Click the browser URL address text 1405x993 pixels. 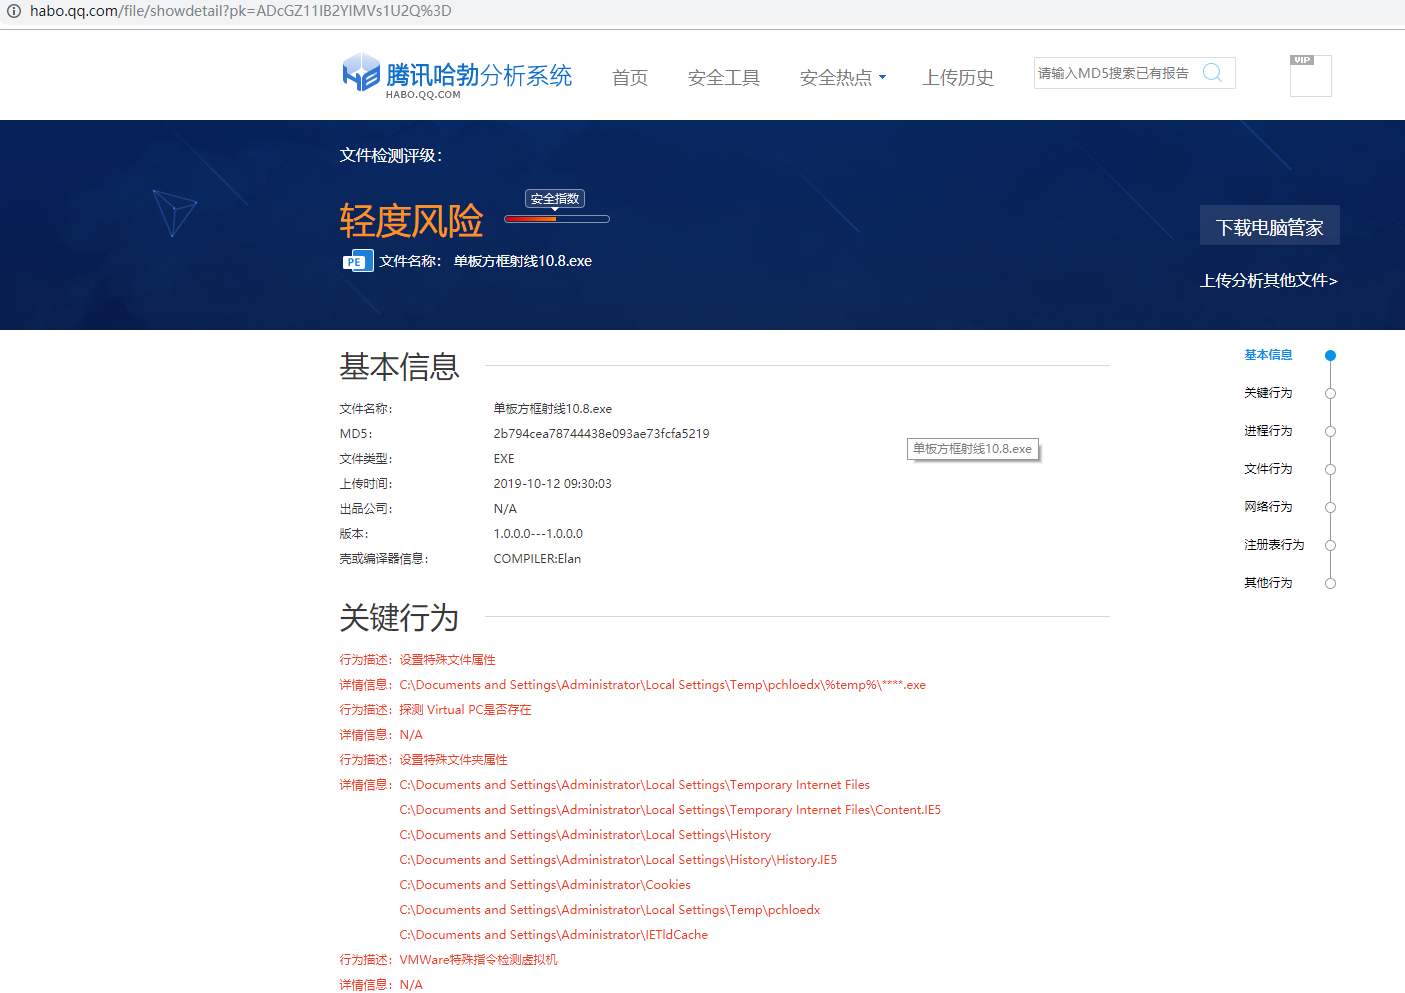click(x=240, y=11)
